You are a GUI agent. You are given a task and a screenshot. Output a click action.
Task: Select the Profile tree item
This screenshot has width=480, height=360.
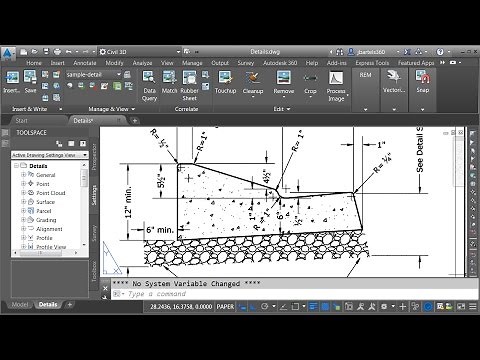pos(44,238)
